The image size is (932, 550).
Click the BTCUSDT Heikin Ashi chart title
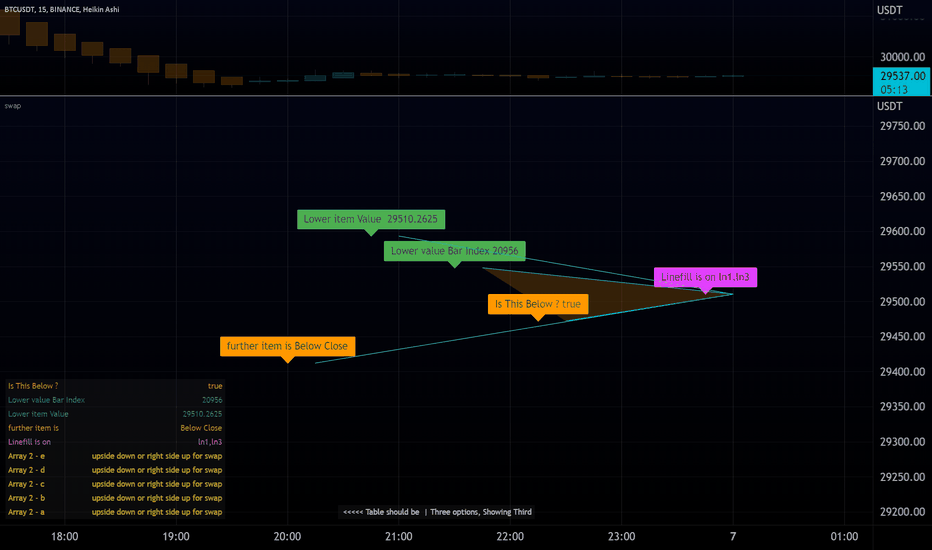coord(62,10)
